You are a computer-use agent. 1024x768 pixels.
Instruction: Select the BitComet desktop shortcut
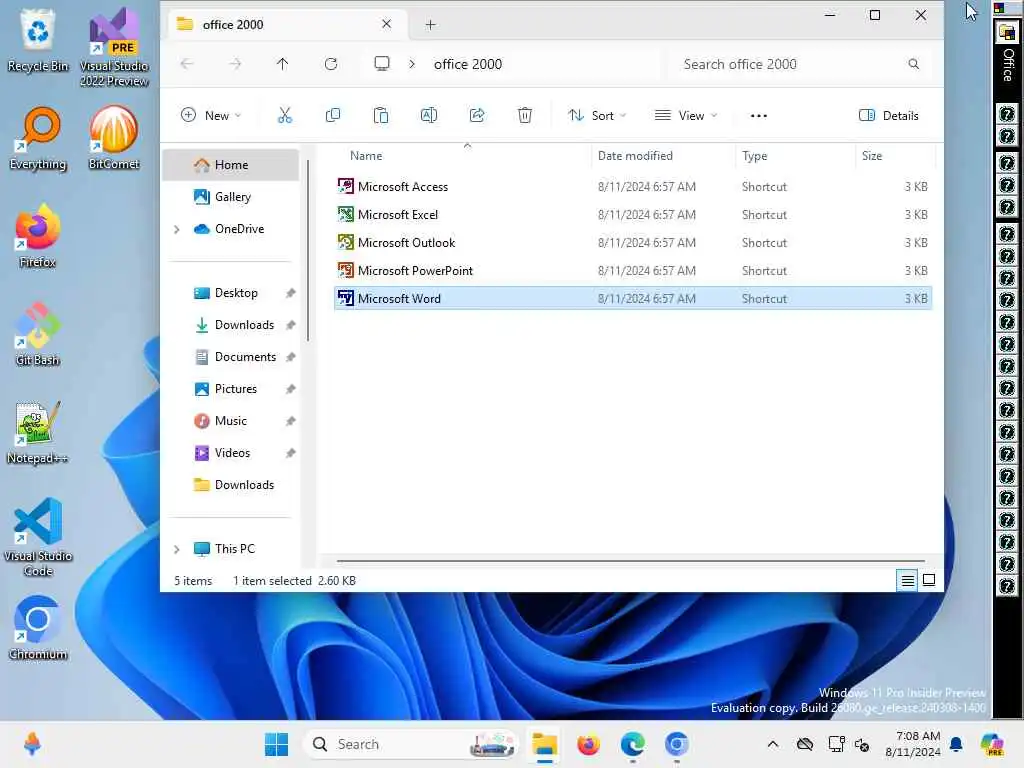[x=114, y=138]
